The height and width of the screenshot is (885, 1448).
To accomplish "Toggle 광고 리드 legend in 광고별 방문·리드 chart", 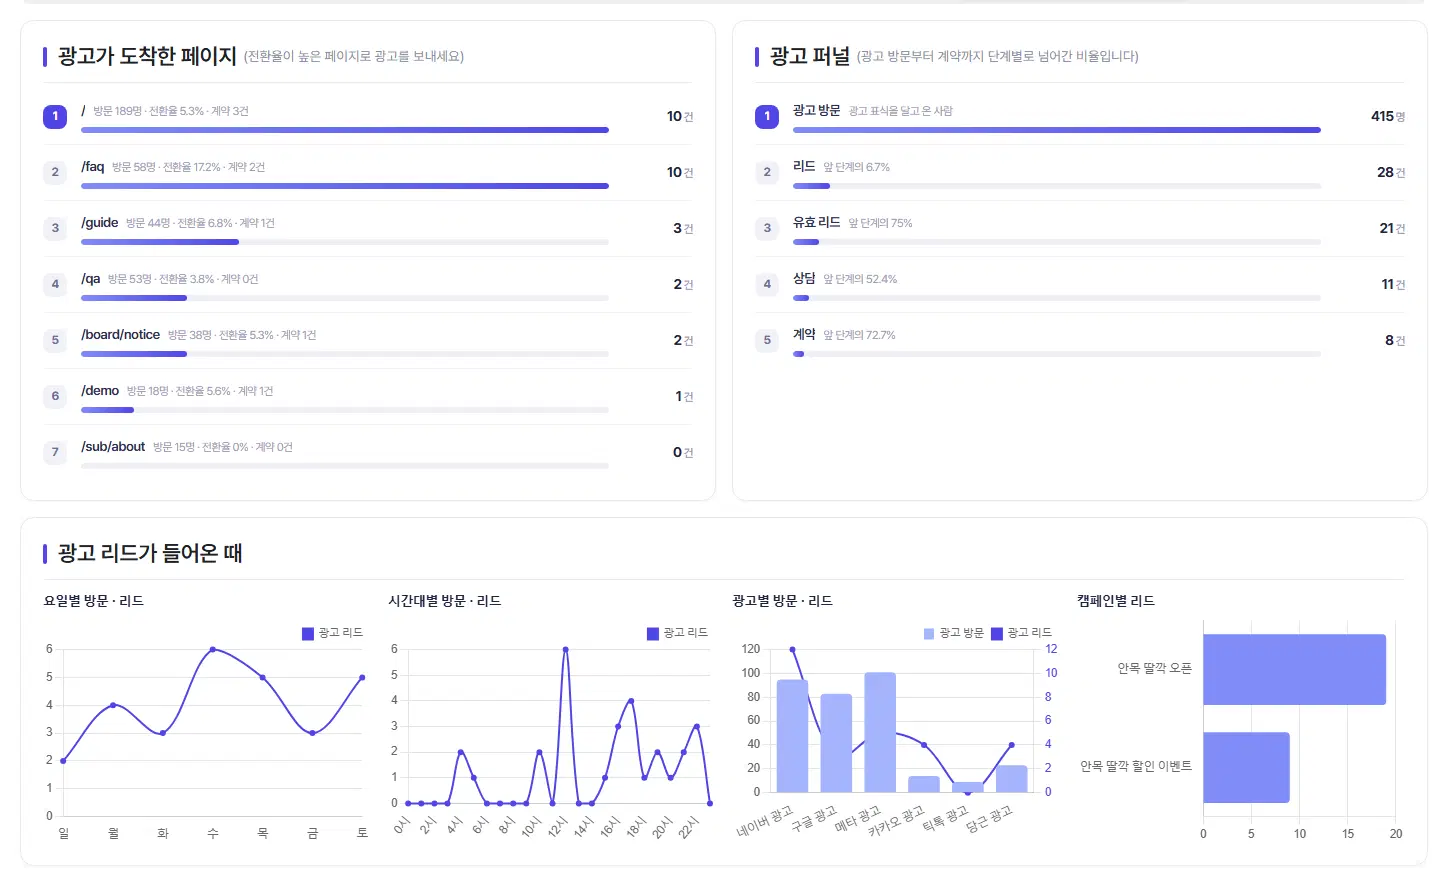I will pyautogui.click(x=1021, y=633).
